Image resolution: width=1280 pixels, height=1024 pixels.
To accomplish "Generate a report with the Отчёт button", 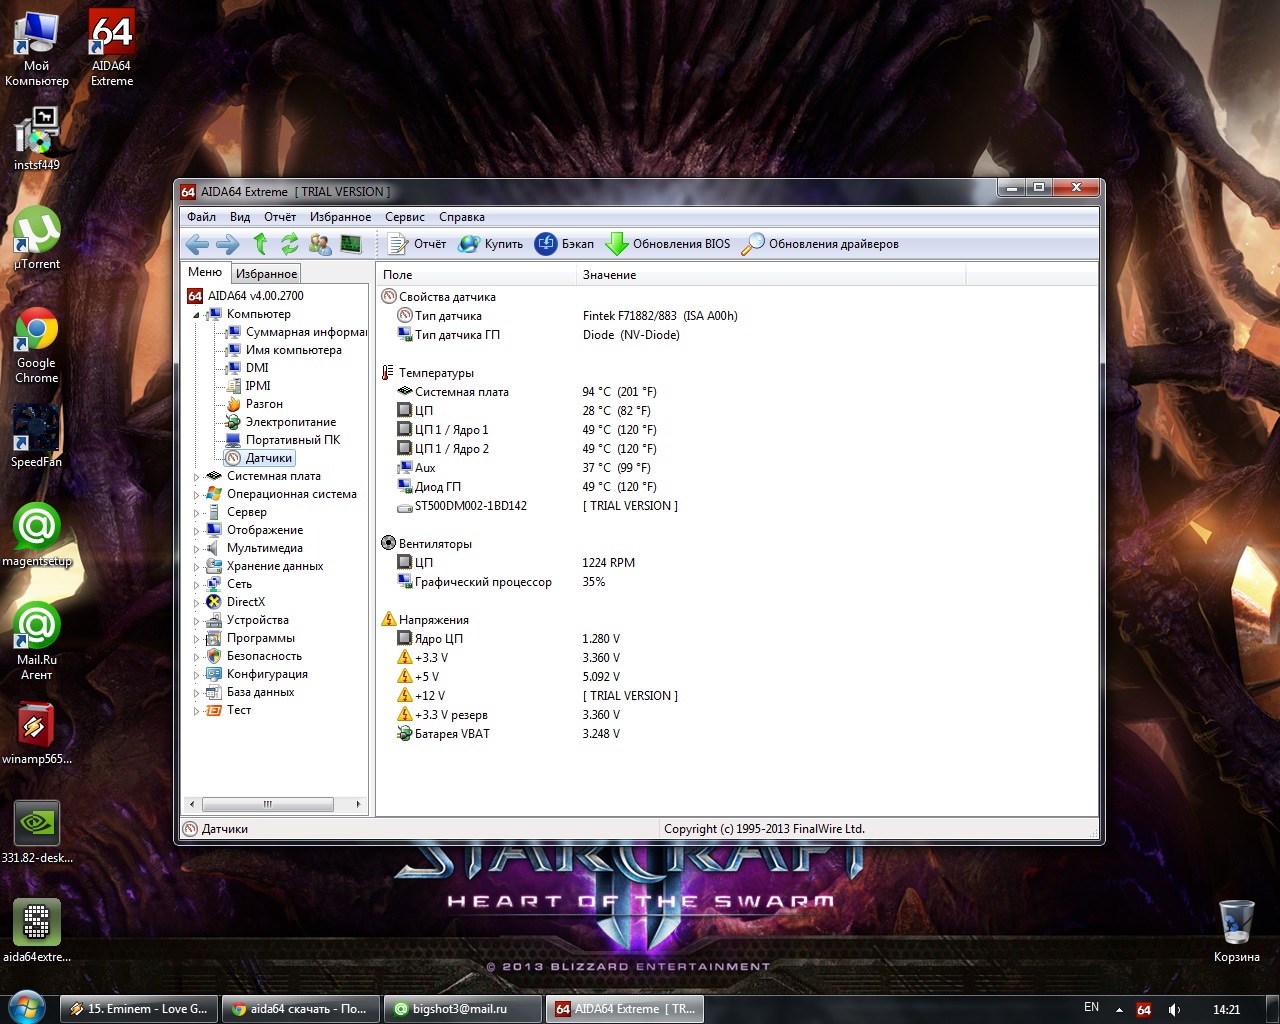I will click(417, 244).
